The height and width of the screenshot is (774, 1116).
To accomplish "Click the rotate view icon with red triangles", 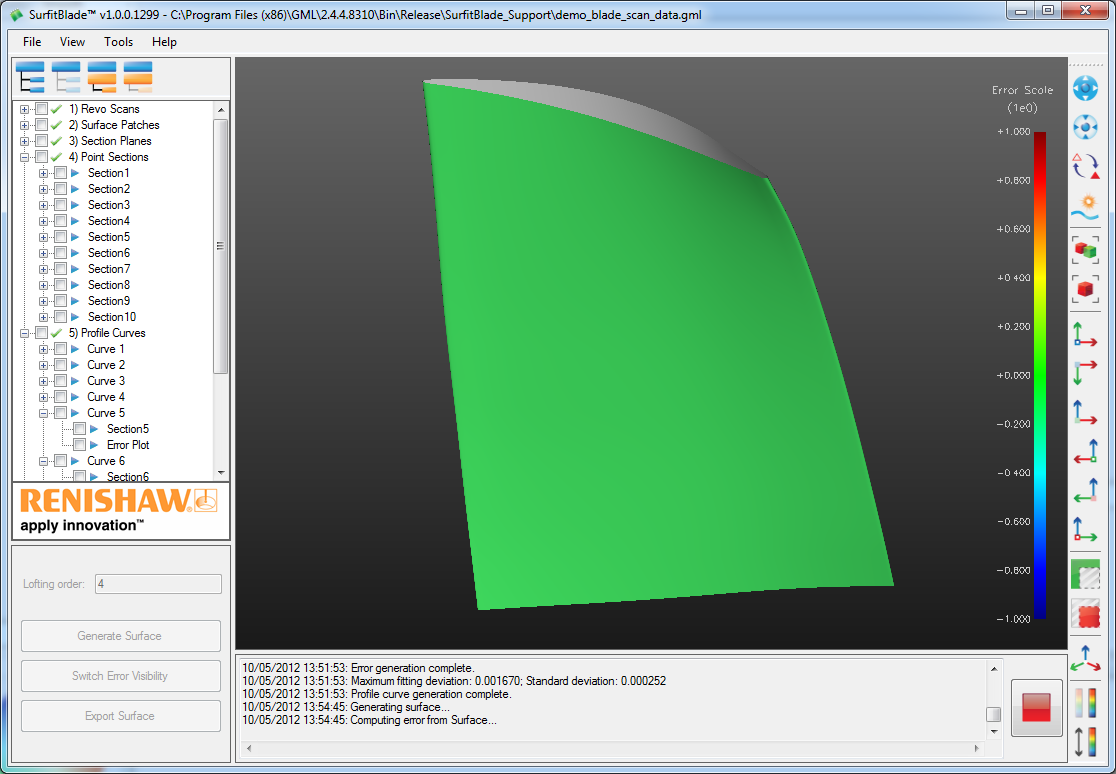I will coord(1085,166).
